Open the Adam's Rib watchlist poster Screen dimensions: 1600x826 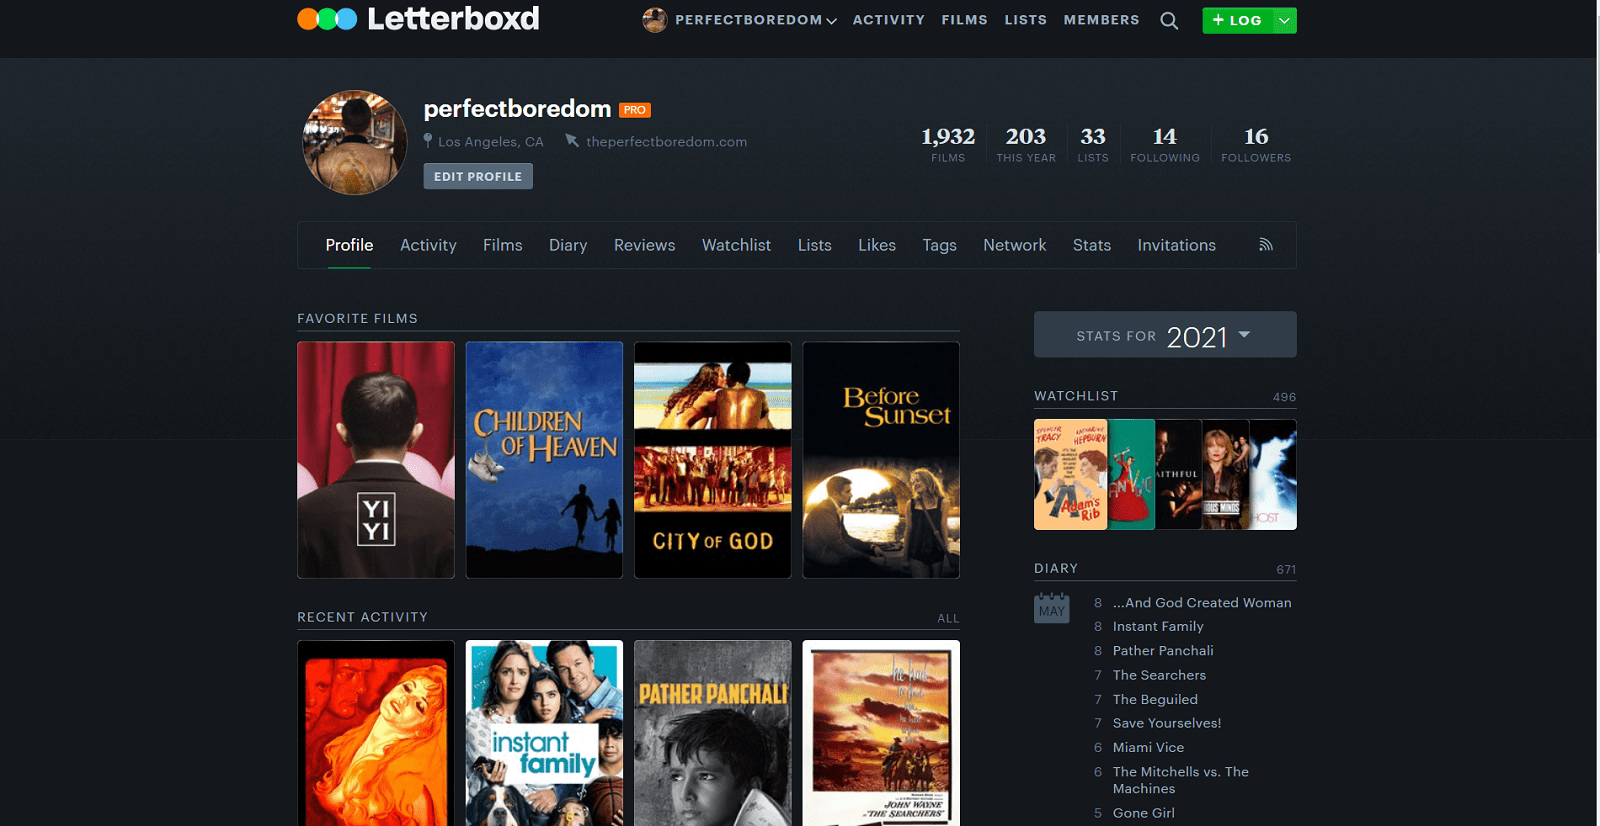1071,474
